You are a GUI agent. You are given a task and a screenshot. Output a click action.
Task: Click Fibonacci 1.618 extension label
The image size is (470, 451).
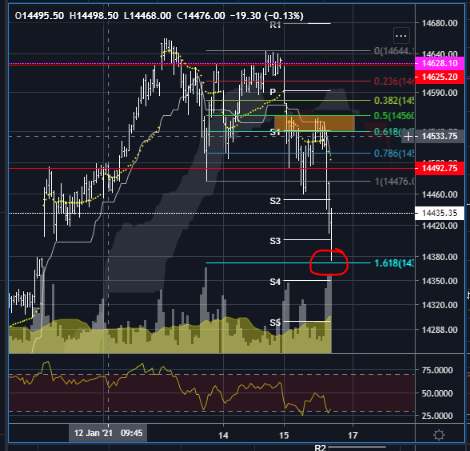click(x=394, y=263)
